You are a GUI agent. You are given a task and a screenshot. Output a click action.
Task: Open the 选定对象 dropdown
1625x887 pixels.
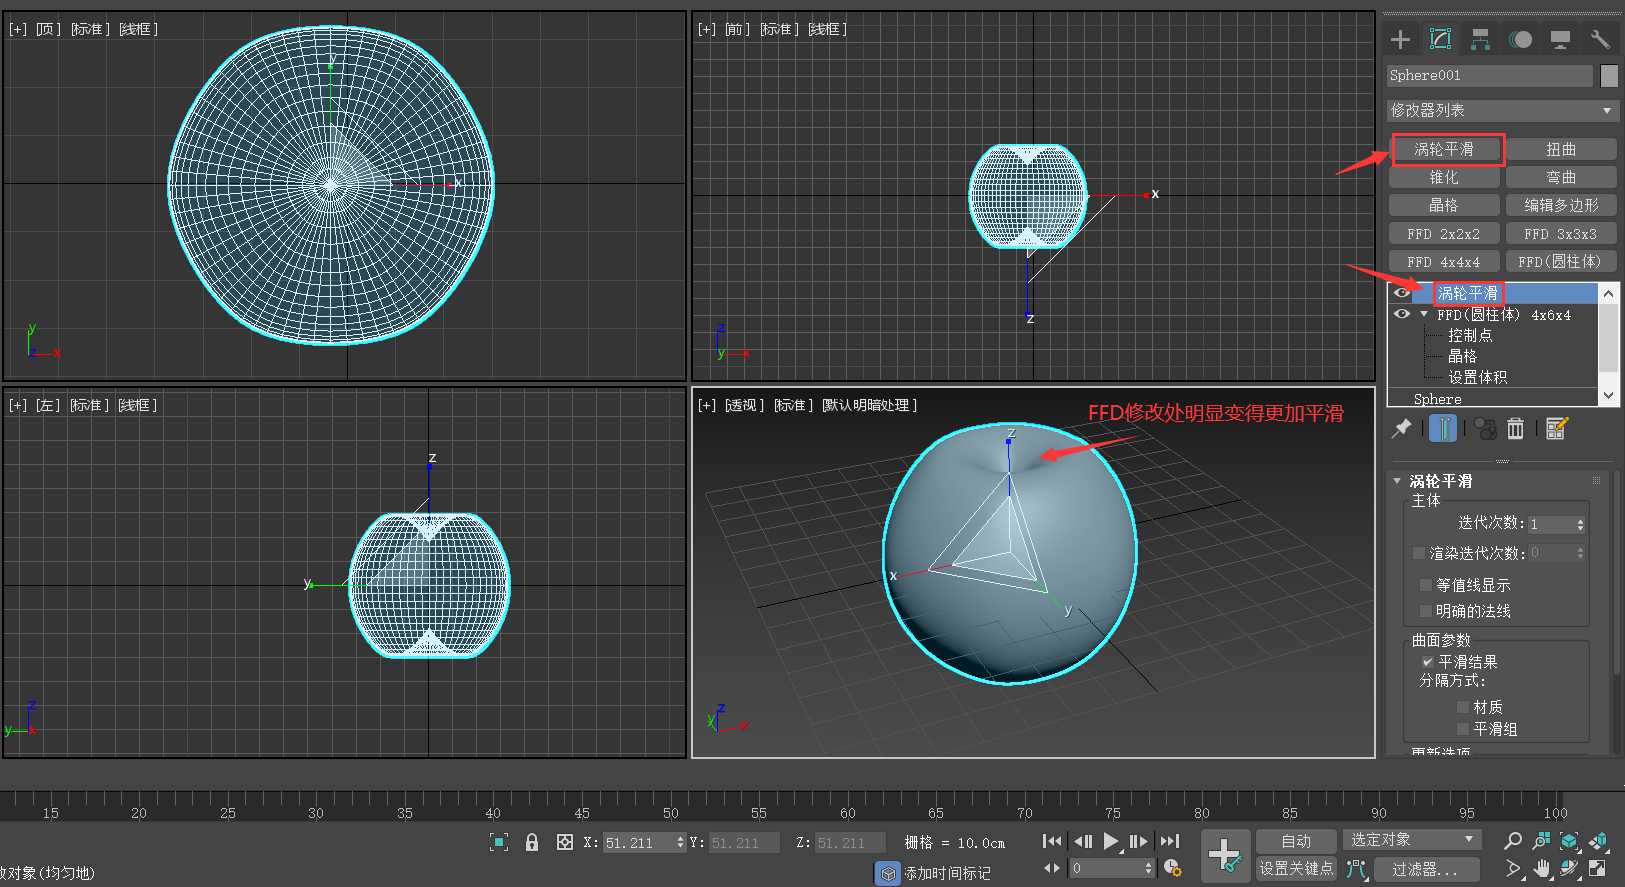[1412, 840]
